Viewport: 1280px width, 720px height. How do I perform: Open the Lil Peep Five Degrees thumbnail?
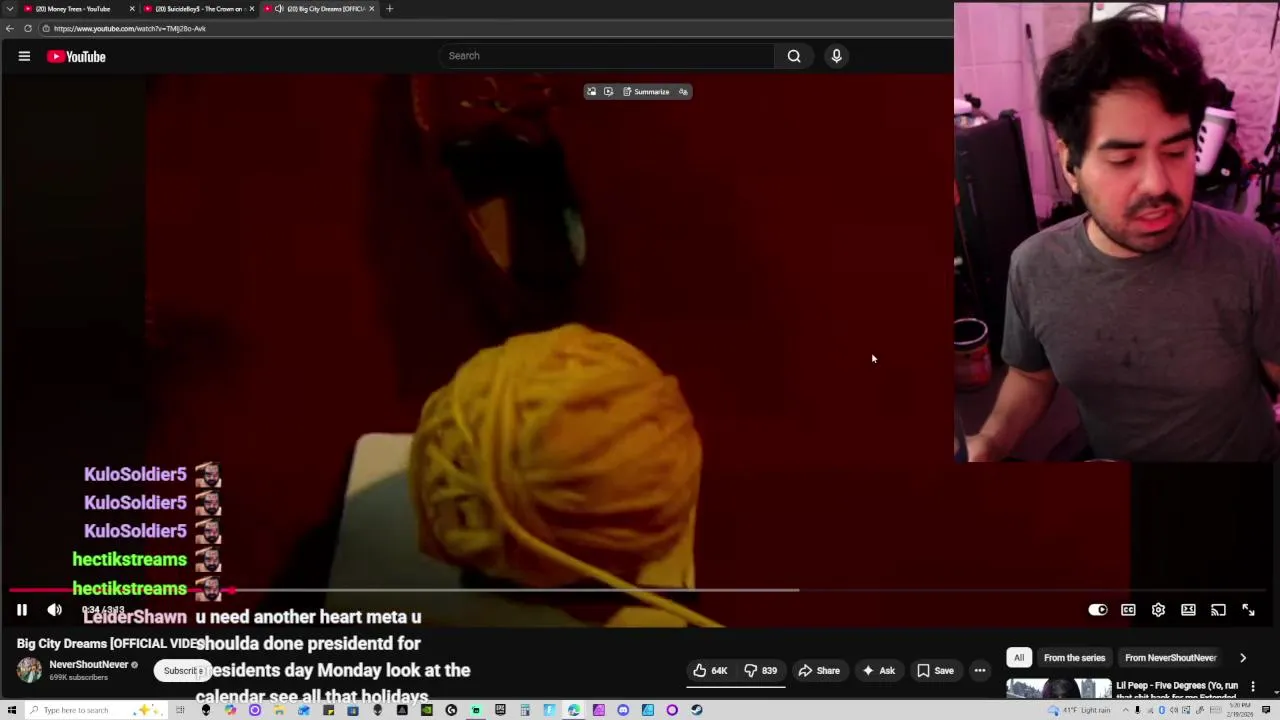(1058, 689)
